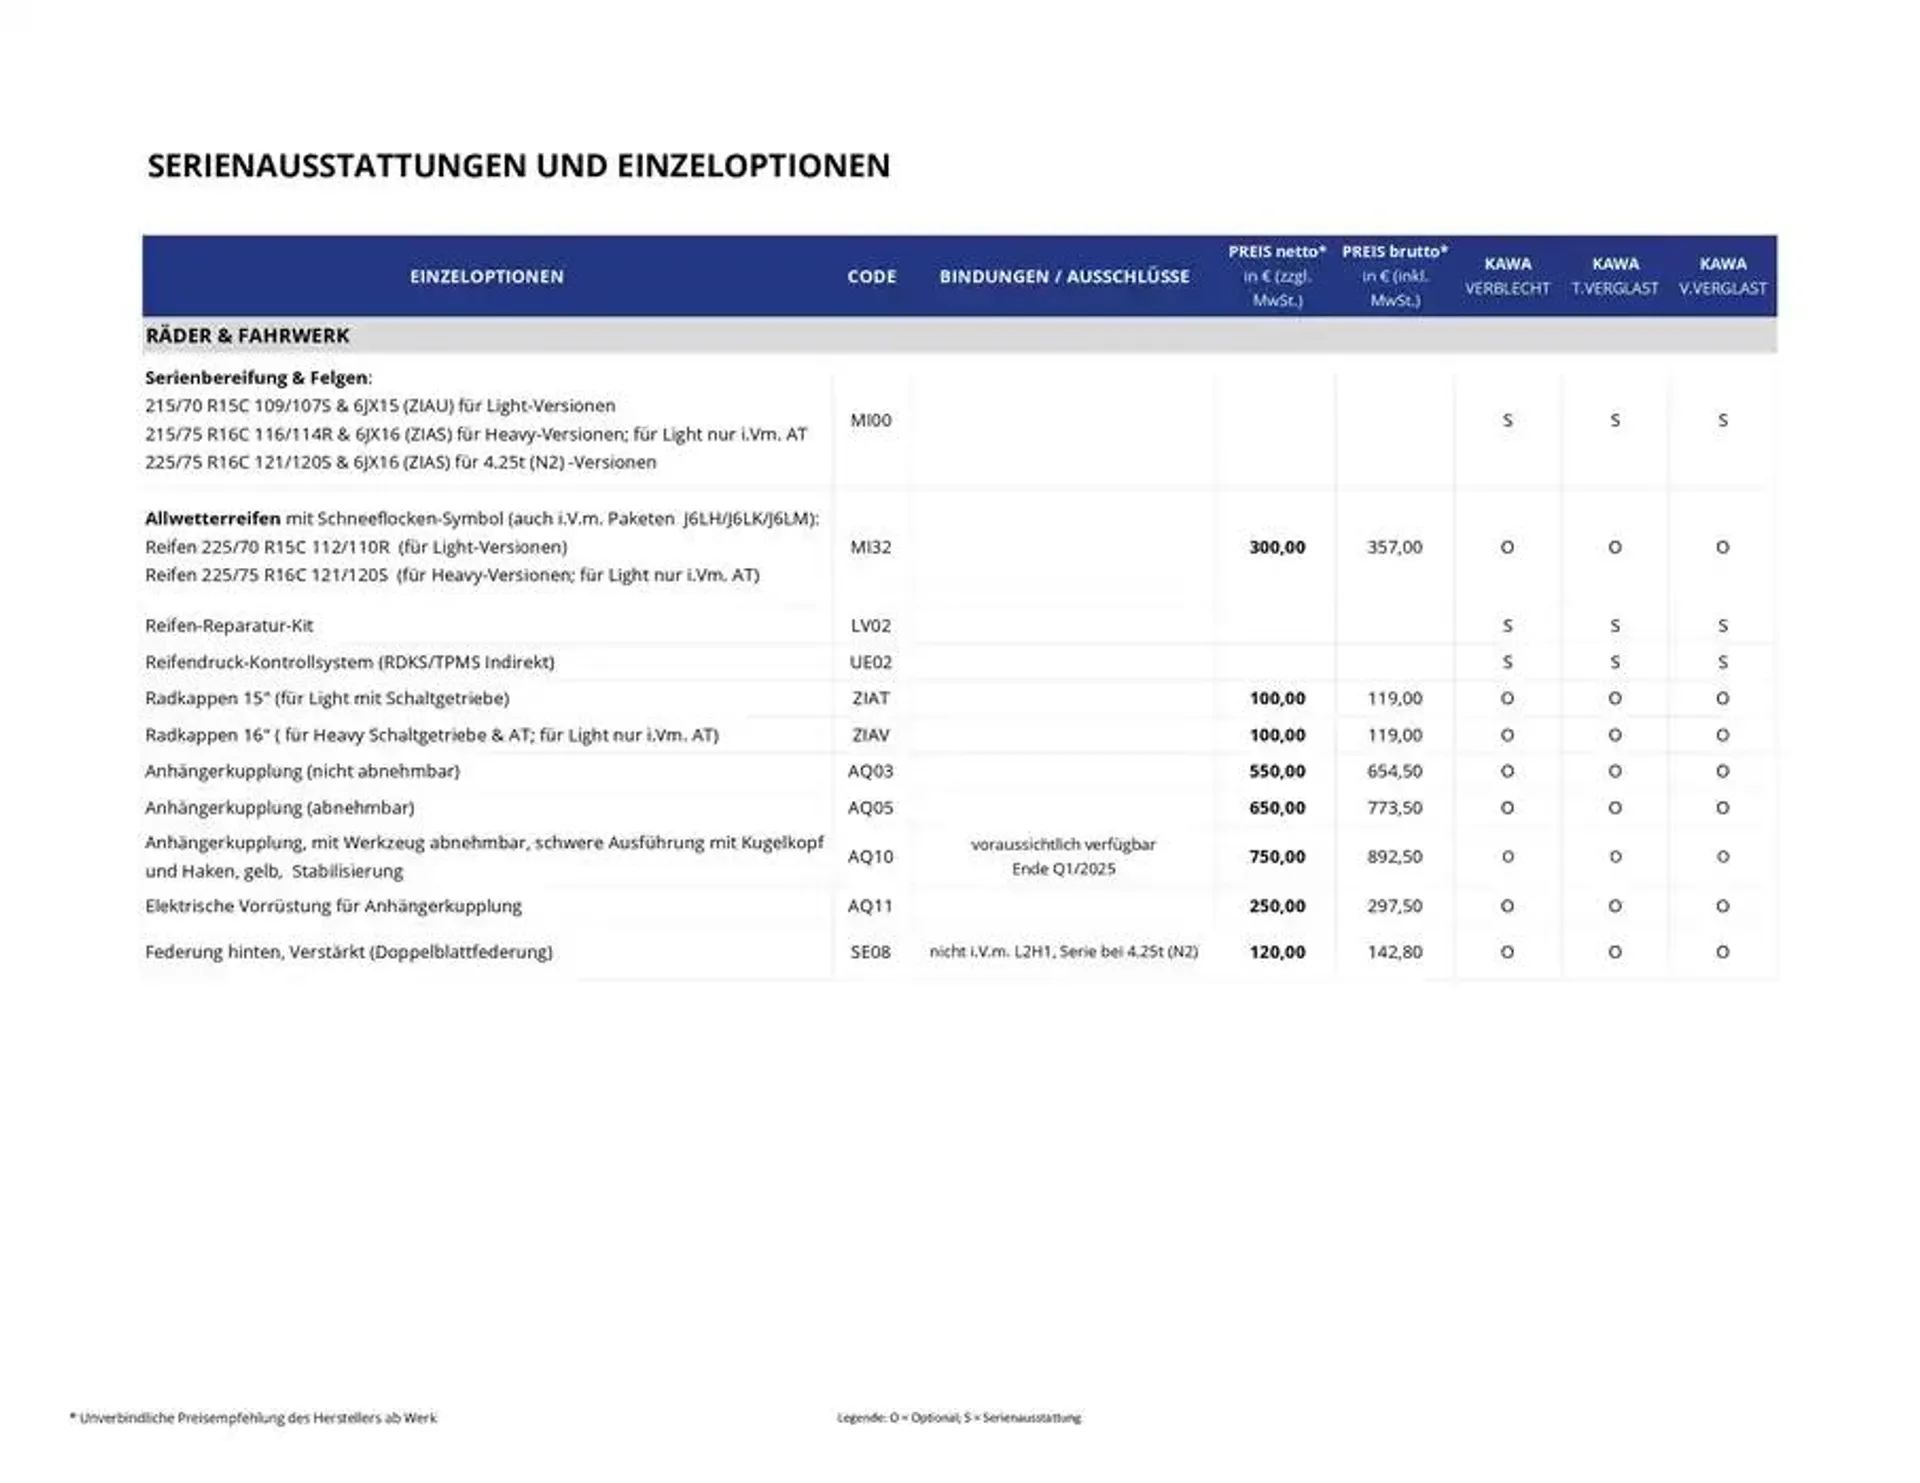
Task: Click 'Anhängerkupplung, mit Werkzeug abnehmbar' description
Action: point(484,857)
